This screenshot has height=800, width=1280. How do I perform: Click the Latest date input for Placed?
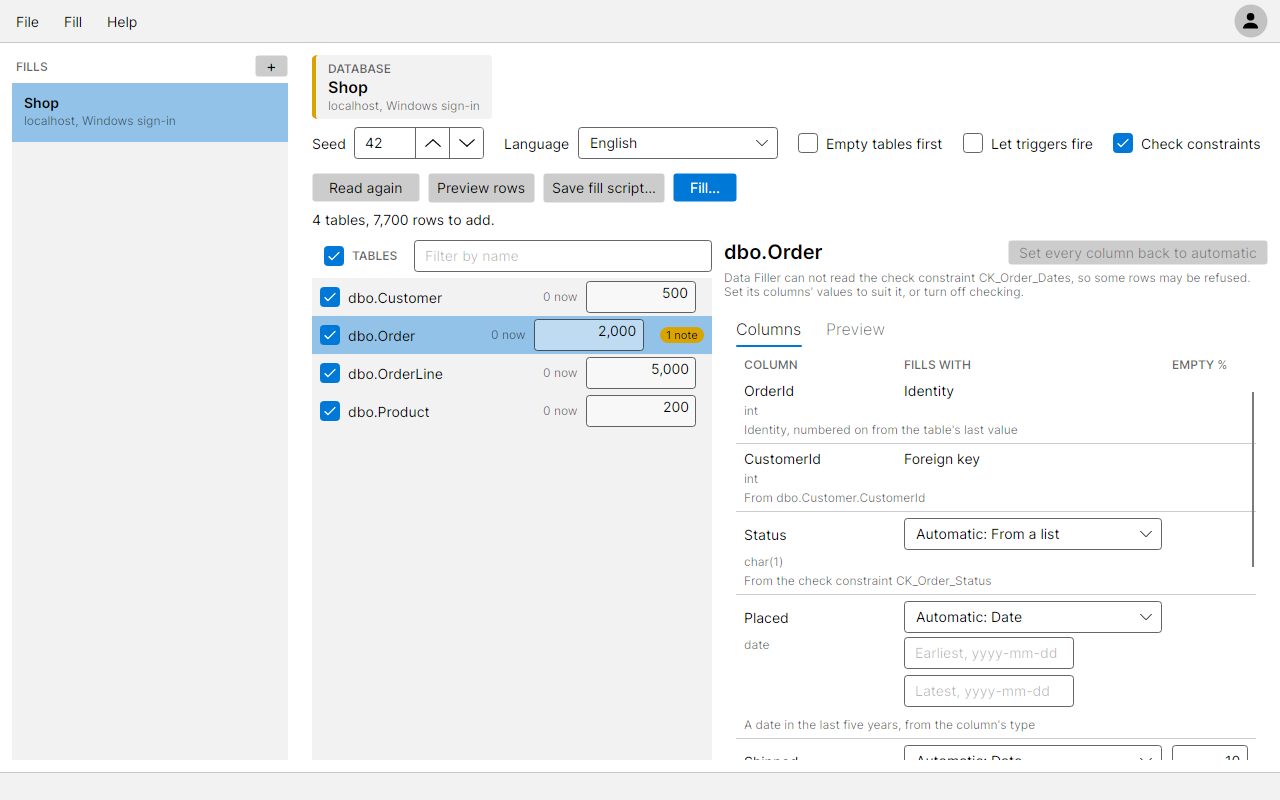click(x=989, y=691)
